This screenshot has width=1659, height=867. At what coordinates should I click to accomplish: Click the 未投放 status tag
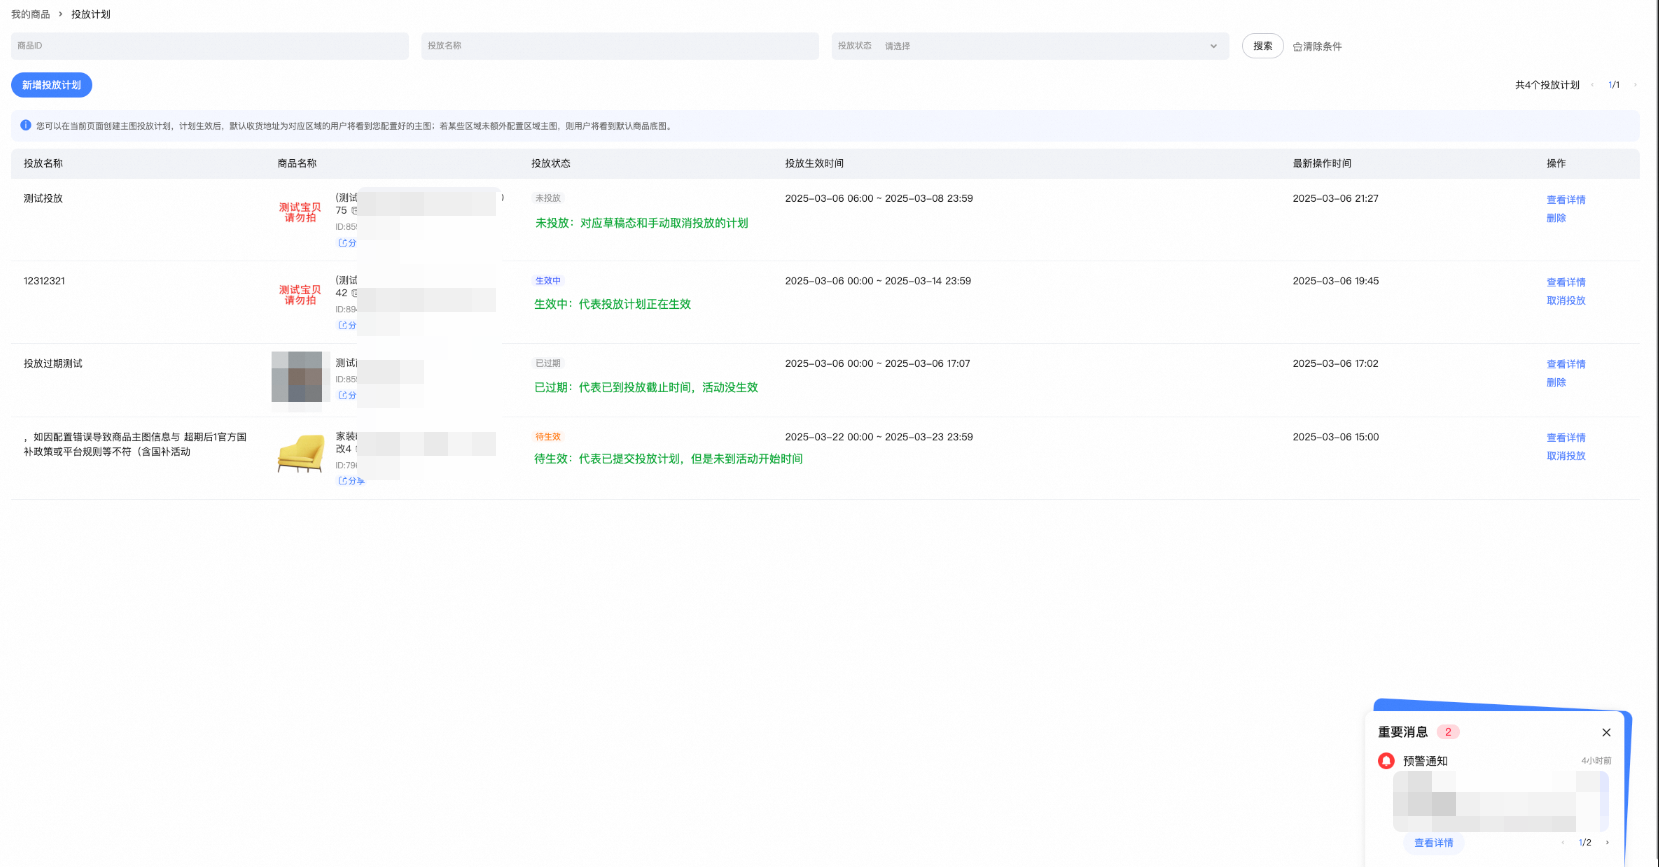(548, 198)
